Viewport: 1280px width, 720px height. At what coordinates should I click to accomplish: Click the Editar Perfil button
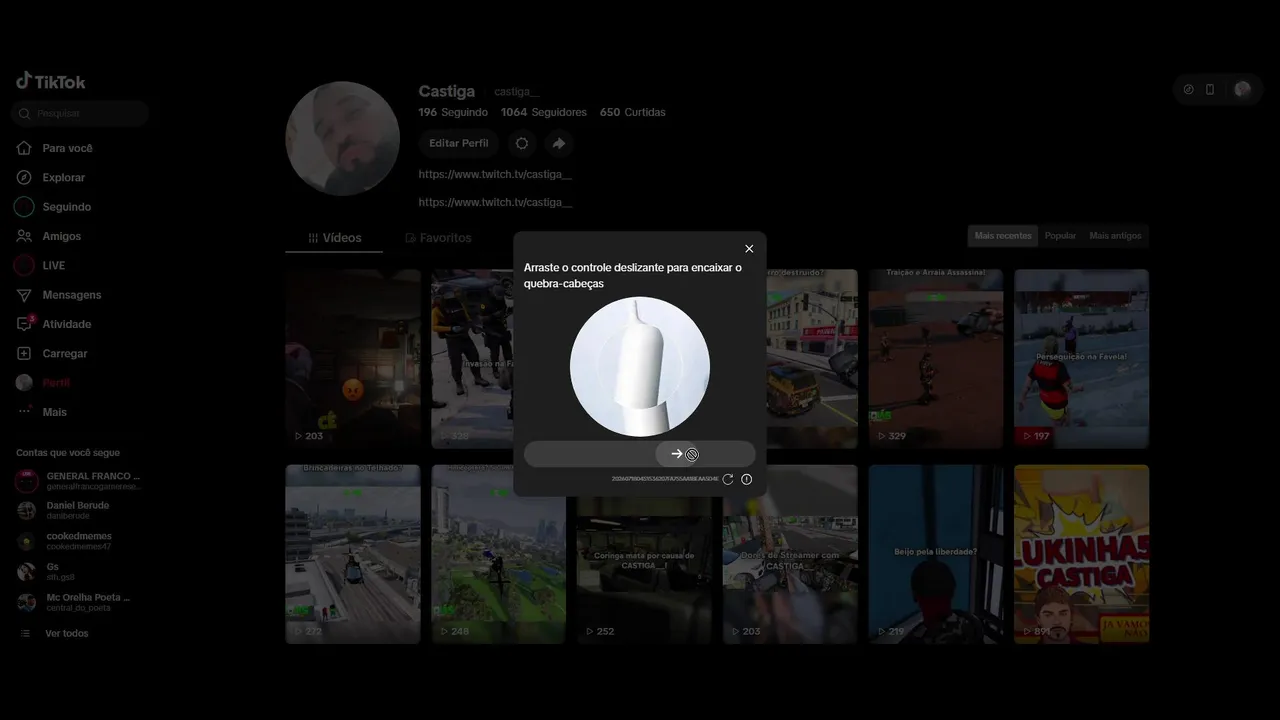(459, 143)
